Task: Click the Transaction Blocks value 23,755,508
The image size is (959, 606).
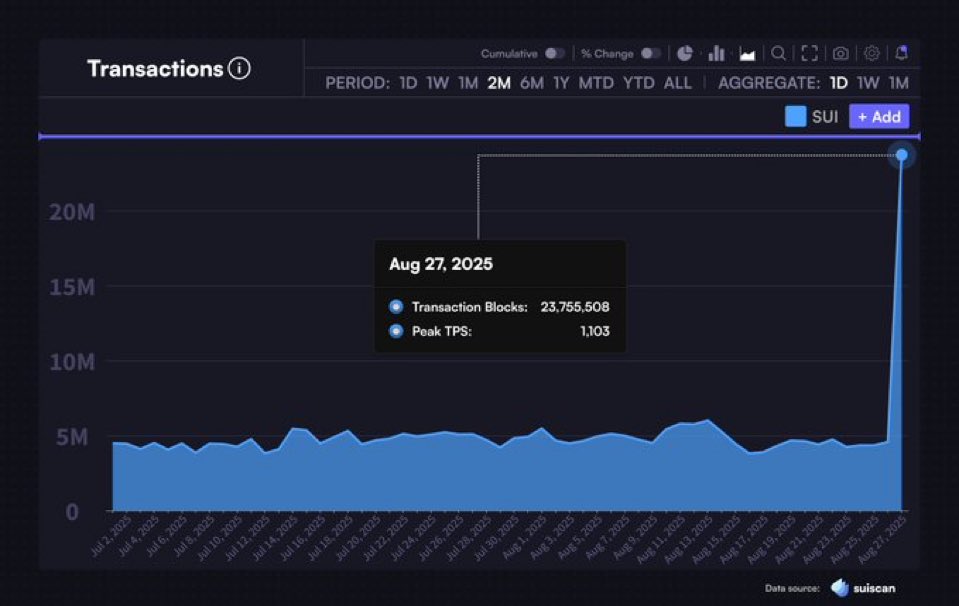Action: point(575,307)
